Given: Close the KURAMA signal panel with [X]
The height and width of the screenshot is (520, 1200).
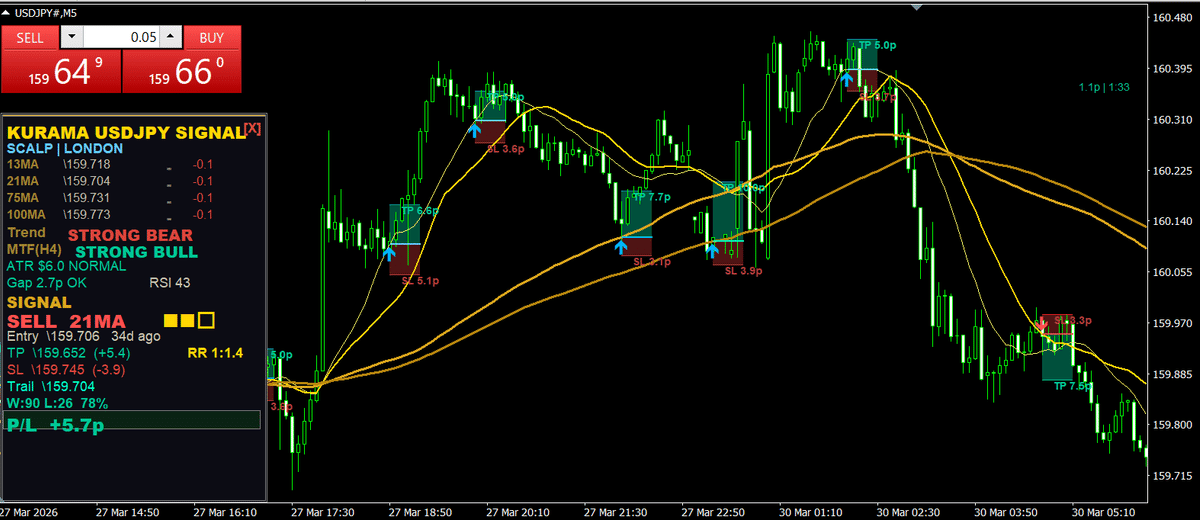Looking at the screenshot, I should pos(252,129).
